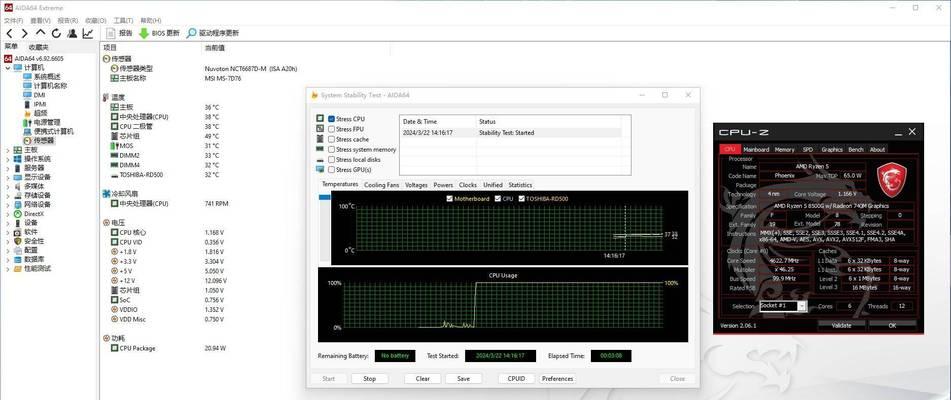Select 系统概述 in the sidebar tree
The width and height of the screenshot is (951, 400).
click(x=47, y=77)
